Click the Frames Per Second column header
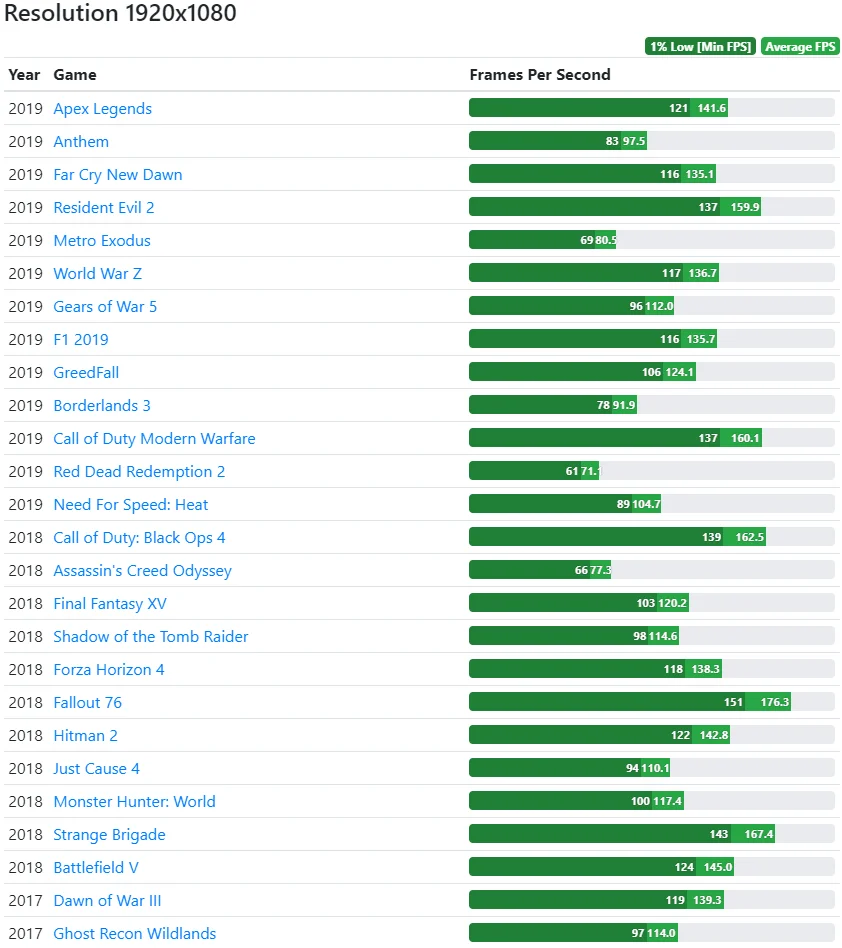This screenshot has width=842, height=948. click(539, 74)
